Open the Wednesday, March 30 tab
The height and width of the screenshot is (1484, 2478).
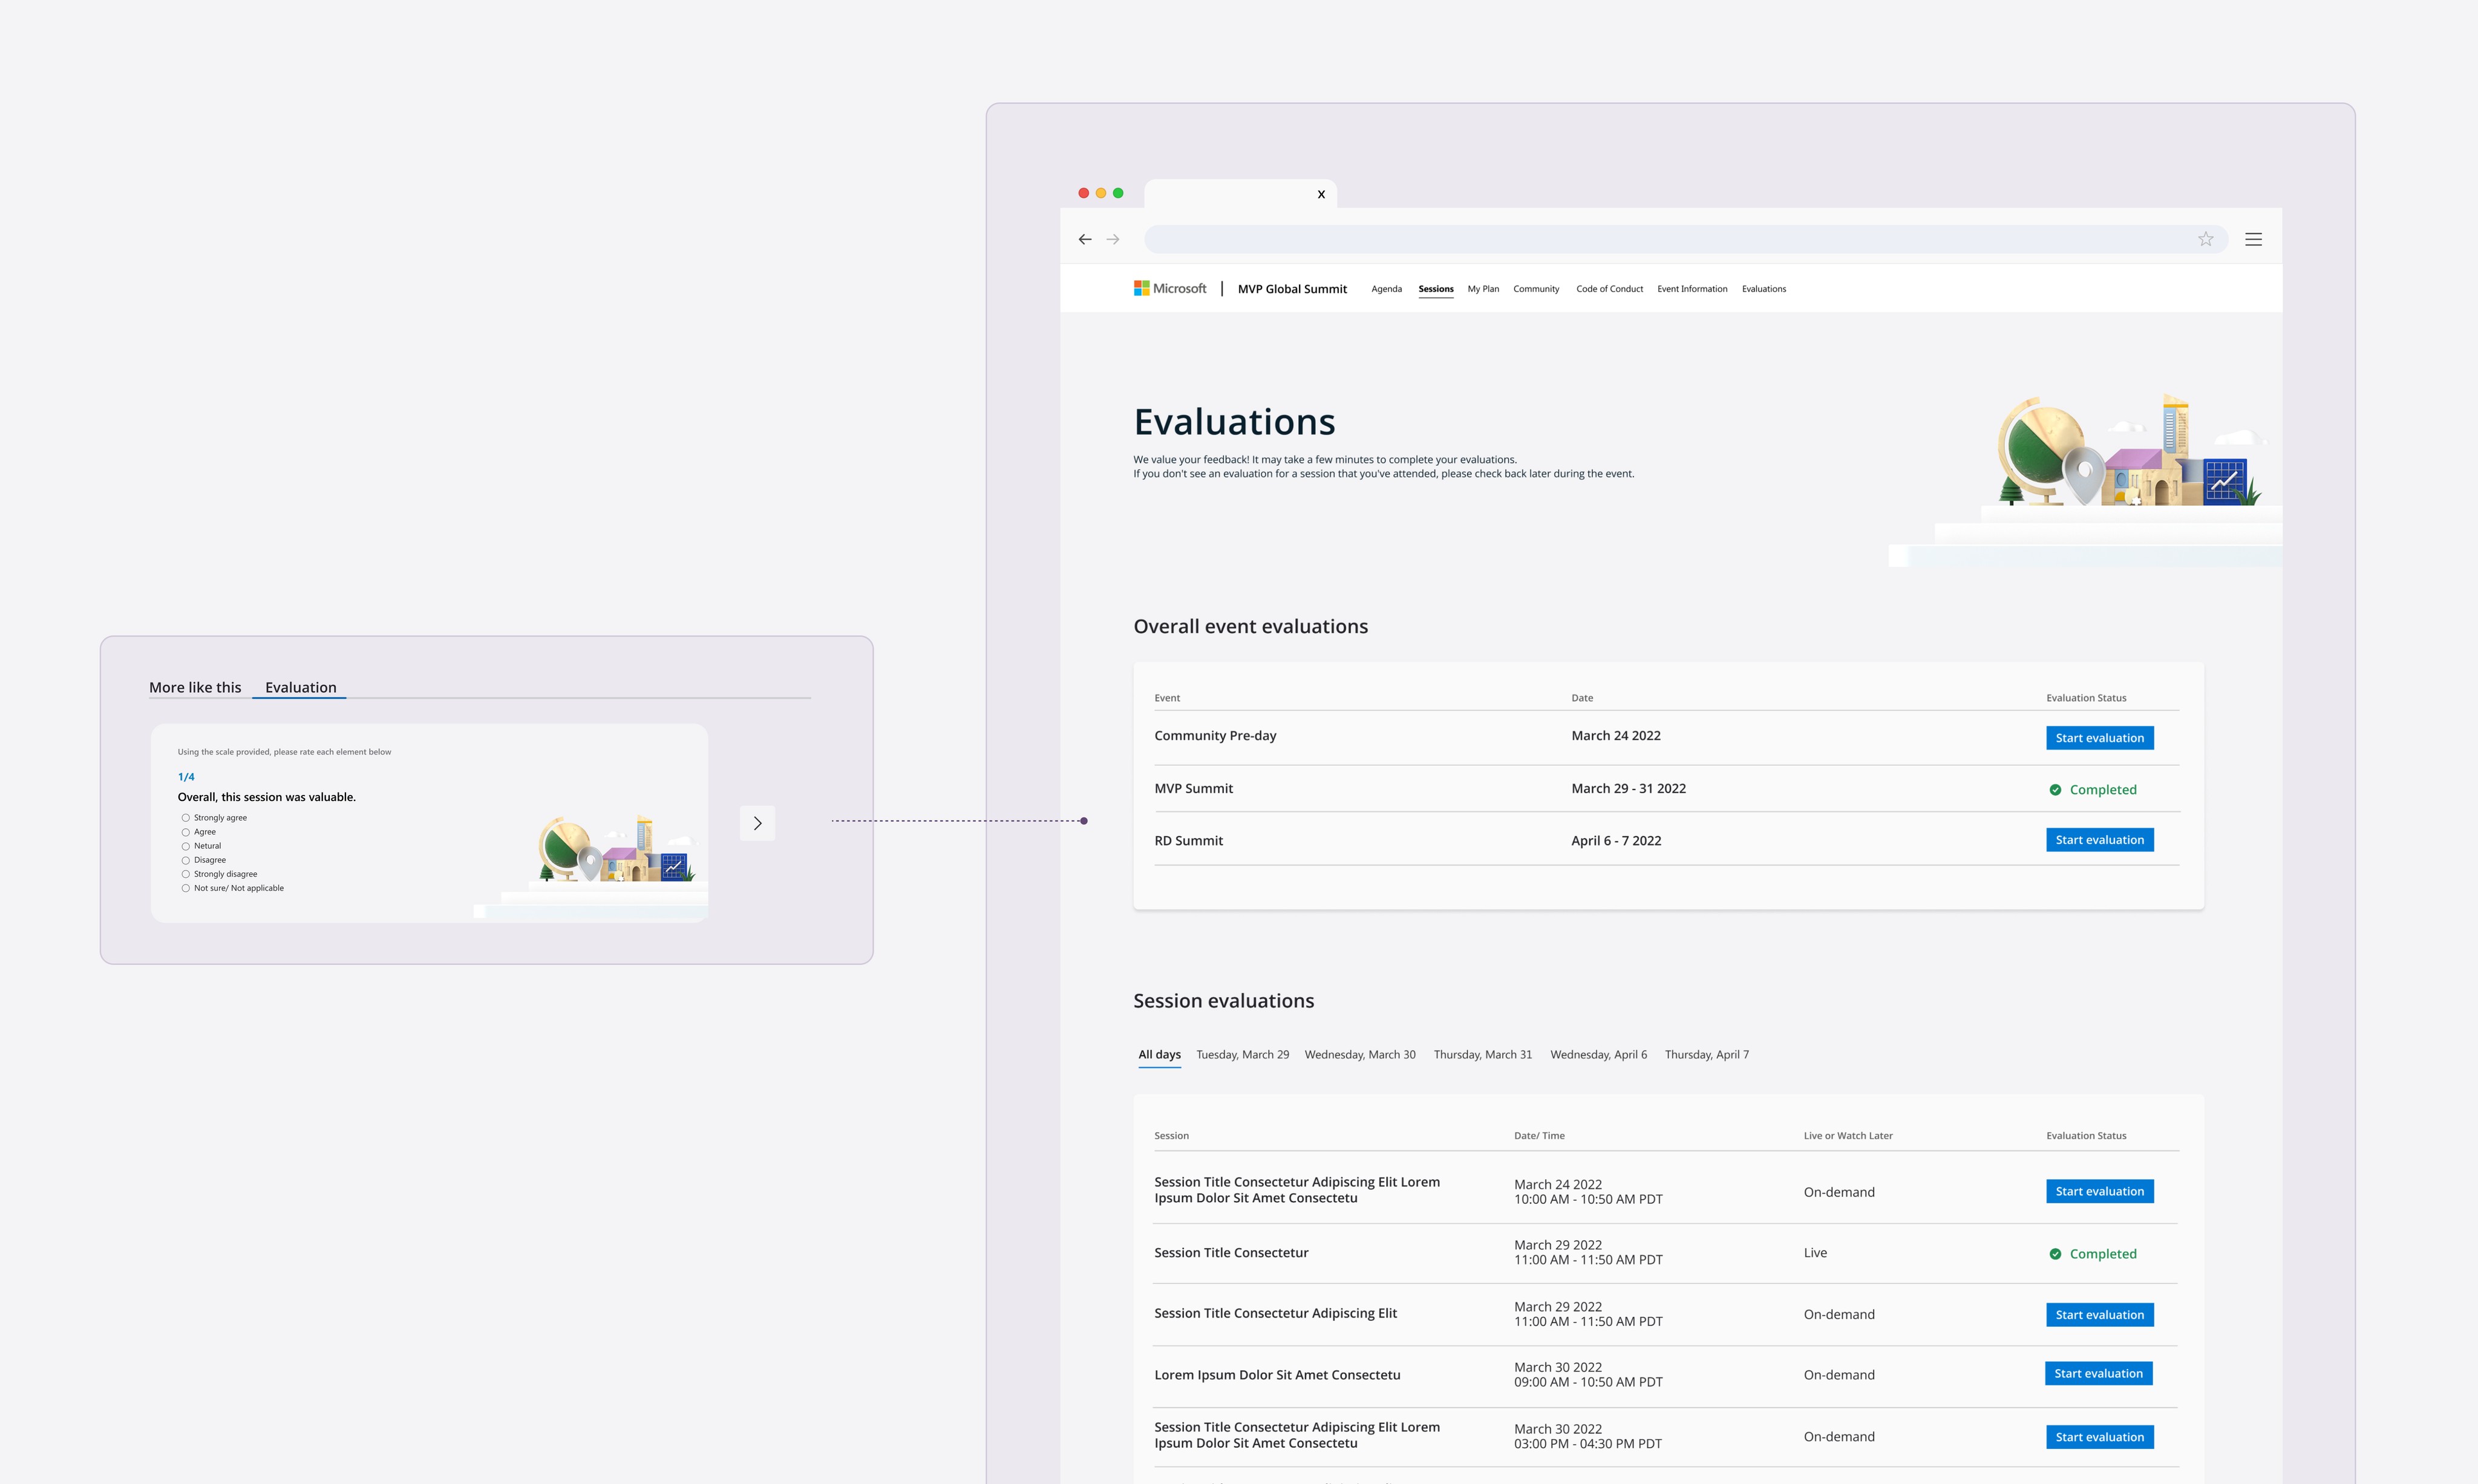point(1359,1054)
